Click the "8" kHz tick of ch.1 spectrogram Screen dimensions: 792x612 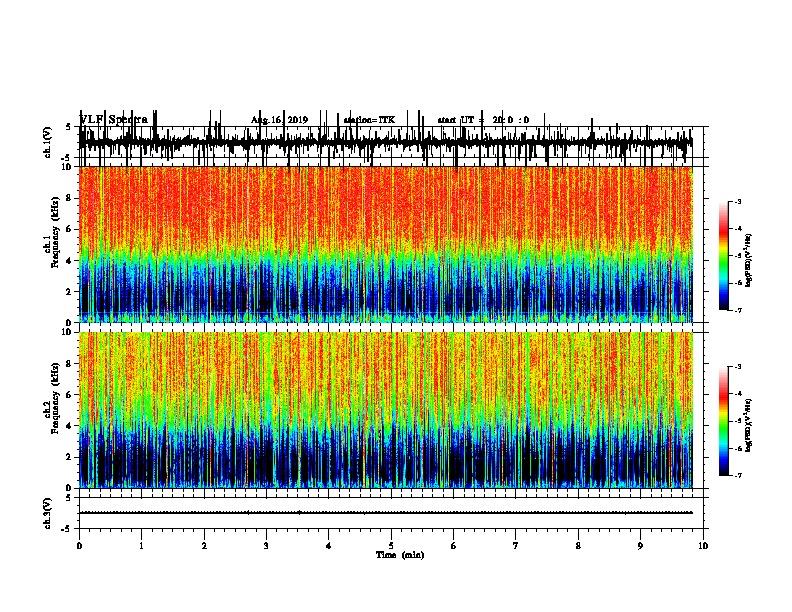point(70,198)
